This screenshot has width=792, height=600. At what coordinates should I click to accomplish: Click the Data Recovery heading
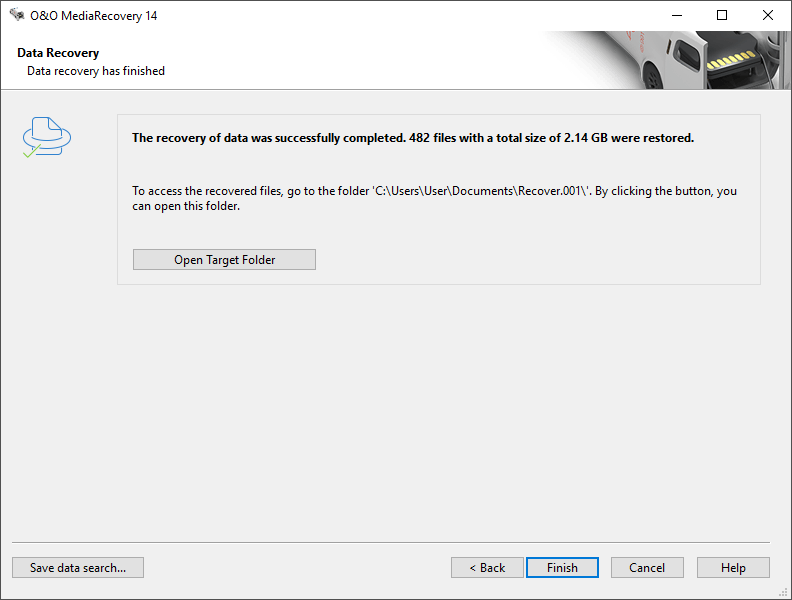[58, 53]
